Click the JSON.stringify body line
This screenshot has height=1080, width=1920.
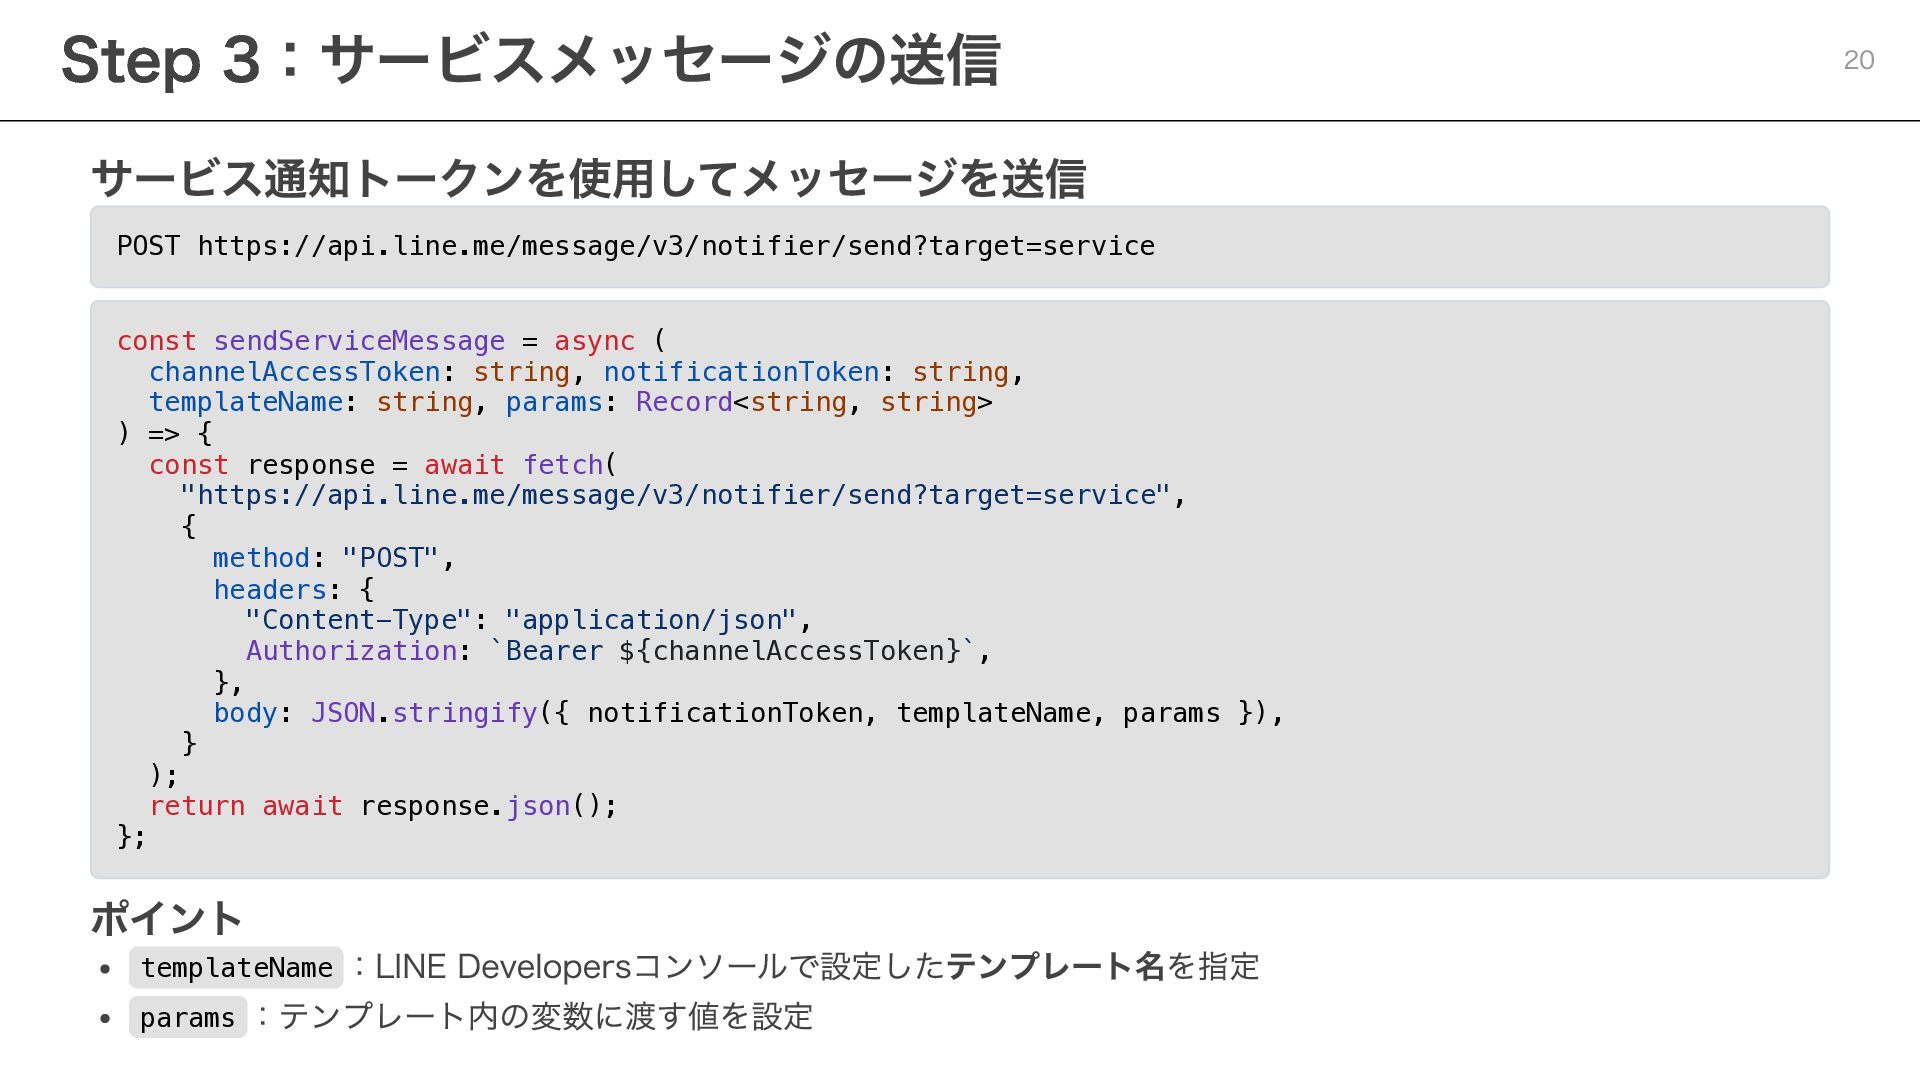click(x=745, y=713)
